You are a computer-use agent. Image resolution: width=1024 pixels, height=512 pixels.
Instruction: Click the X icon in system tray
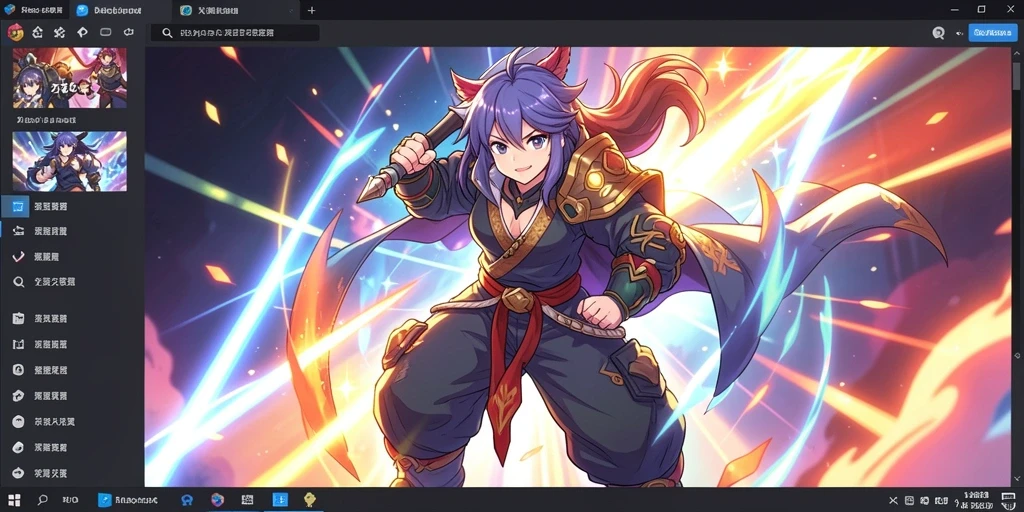[893, 500]
